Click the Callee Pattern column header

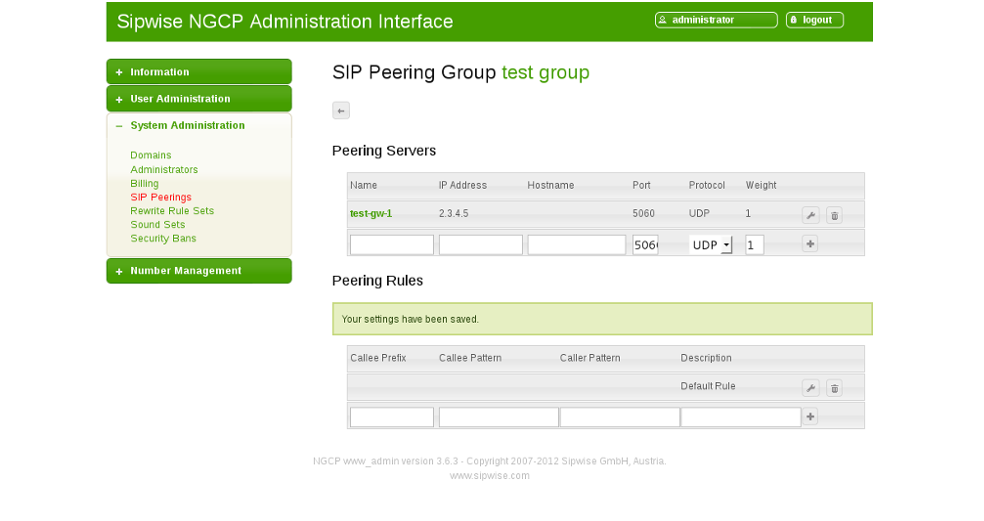(470, 358)
